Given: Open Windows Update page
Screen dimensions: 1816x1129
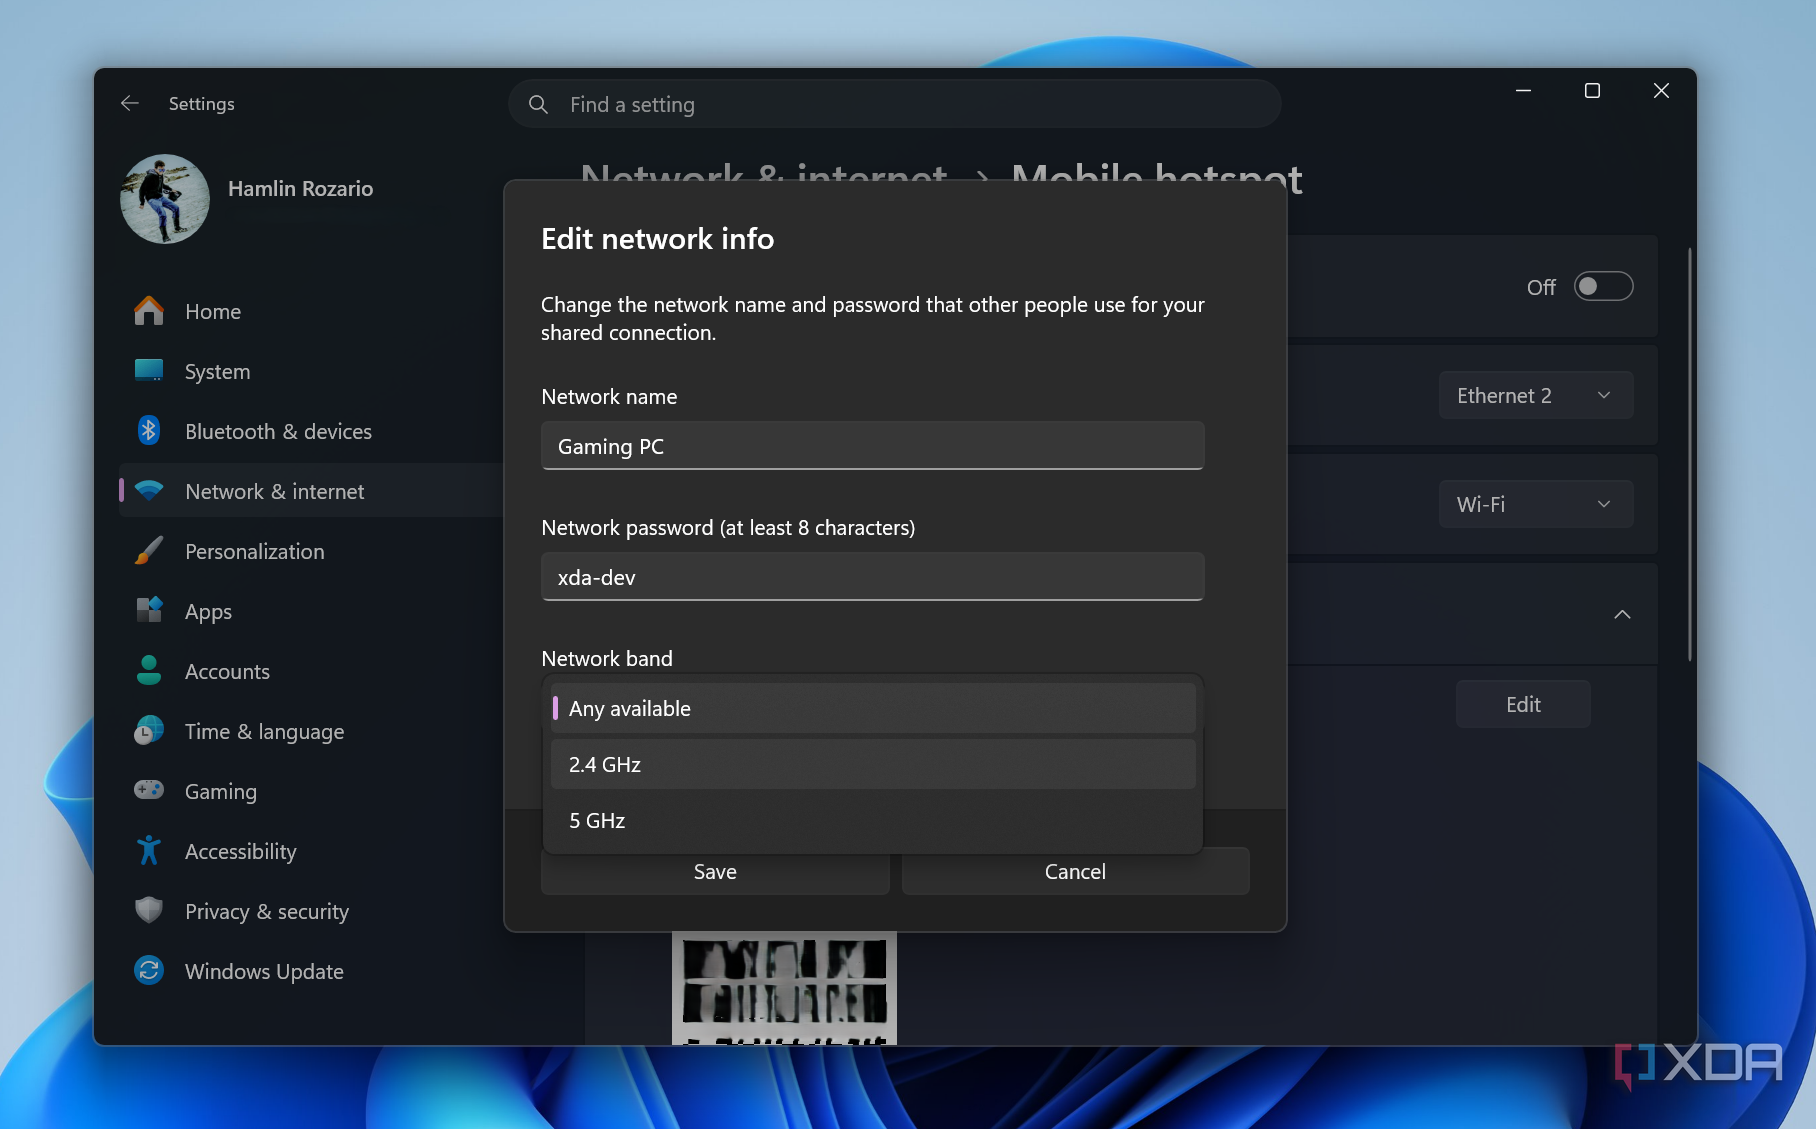Looking at the screenshot, I should (x=310, y=971).
